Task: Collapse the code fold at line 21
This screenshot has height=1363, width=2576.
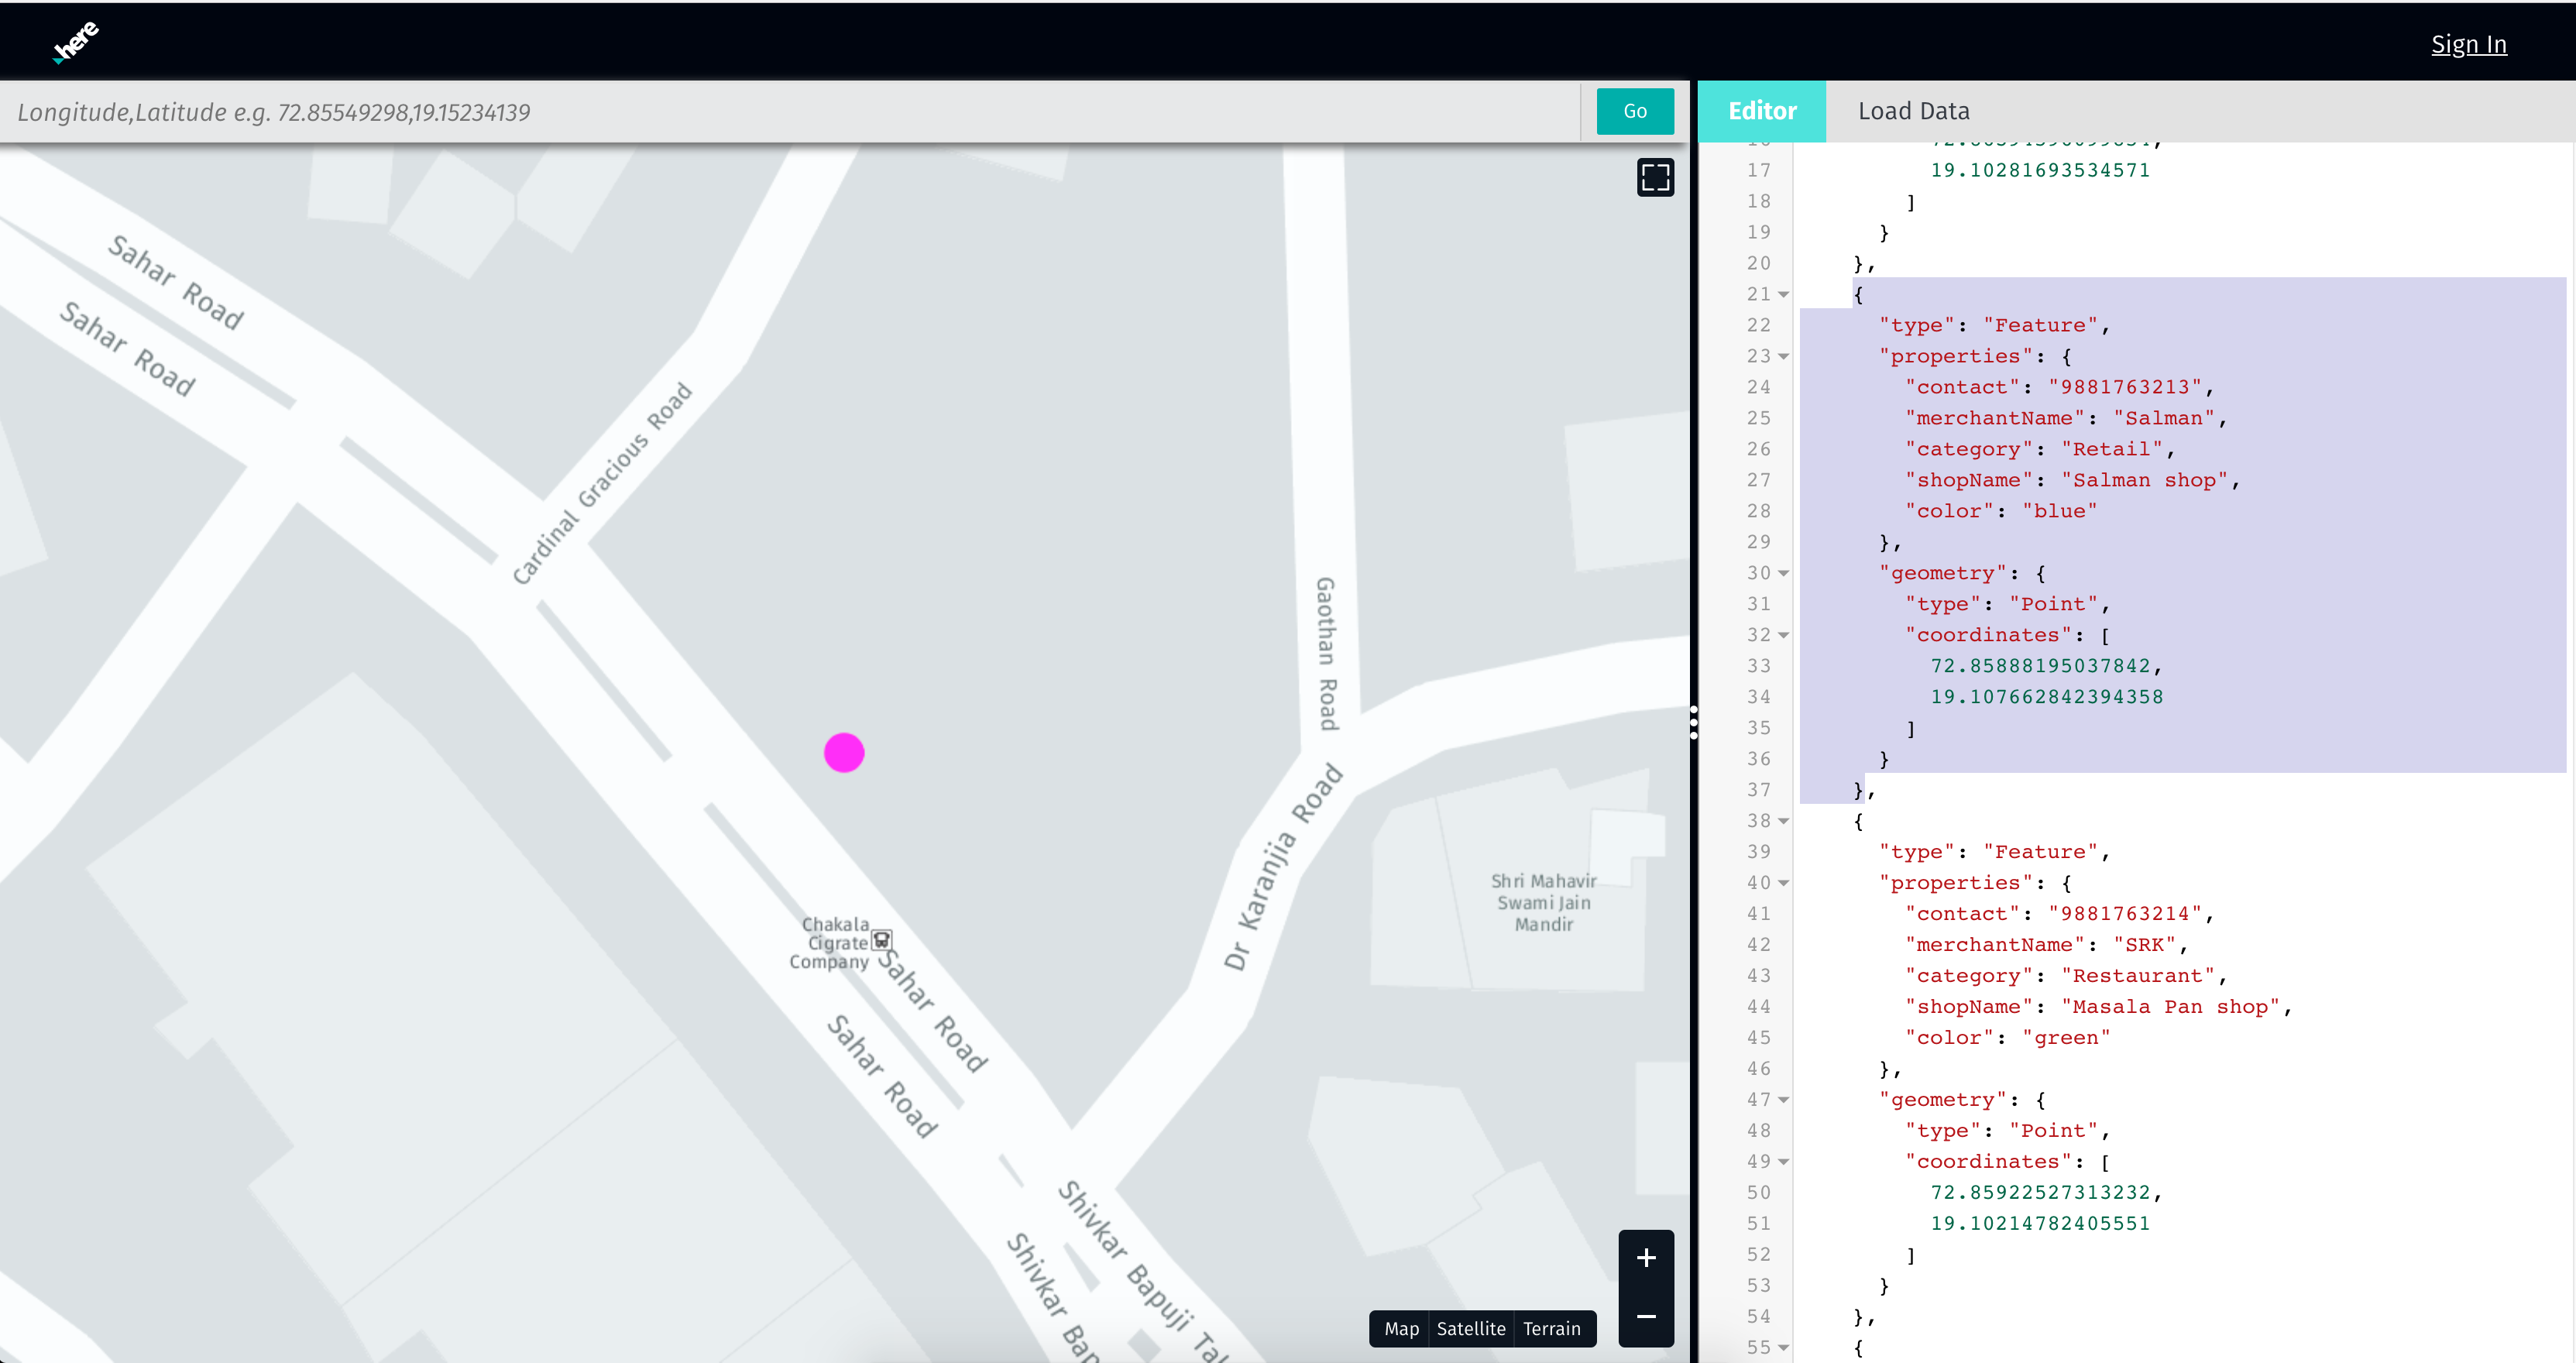Action: click(1783, 295)
